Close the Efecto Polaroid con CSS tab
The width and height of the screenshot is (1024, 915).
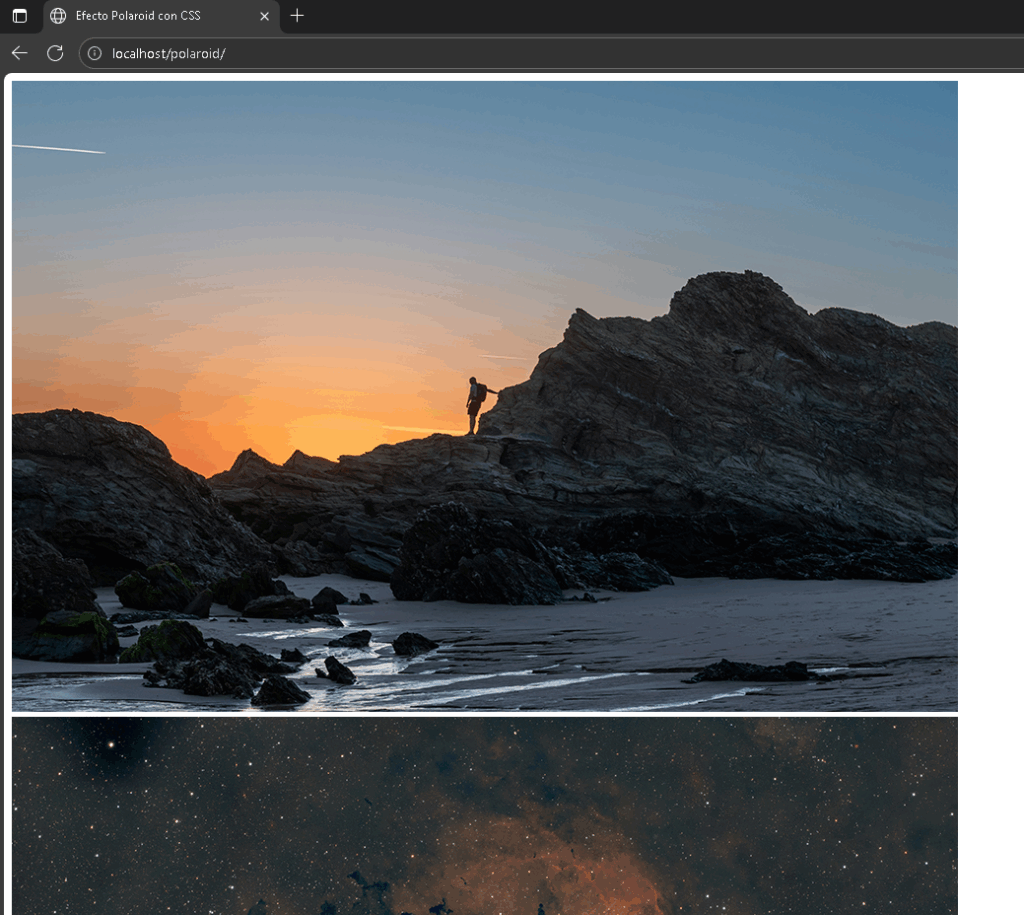click(264, 16)
